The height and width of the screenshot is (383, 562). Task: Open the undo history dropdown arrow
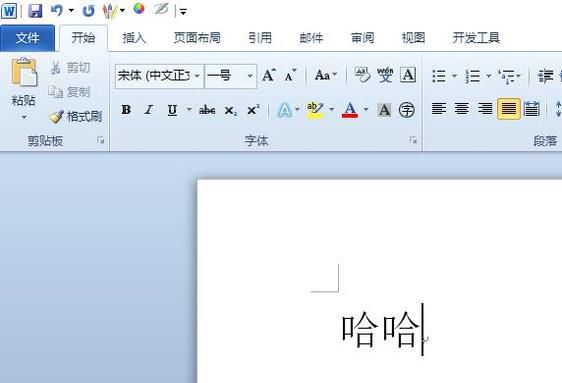[x=71, y=11]
